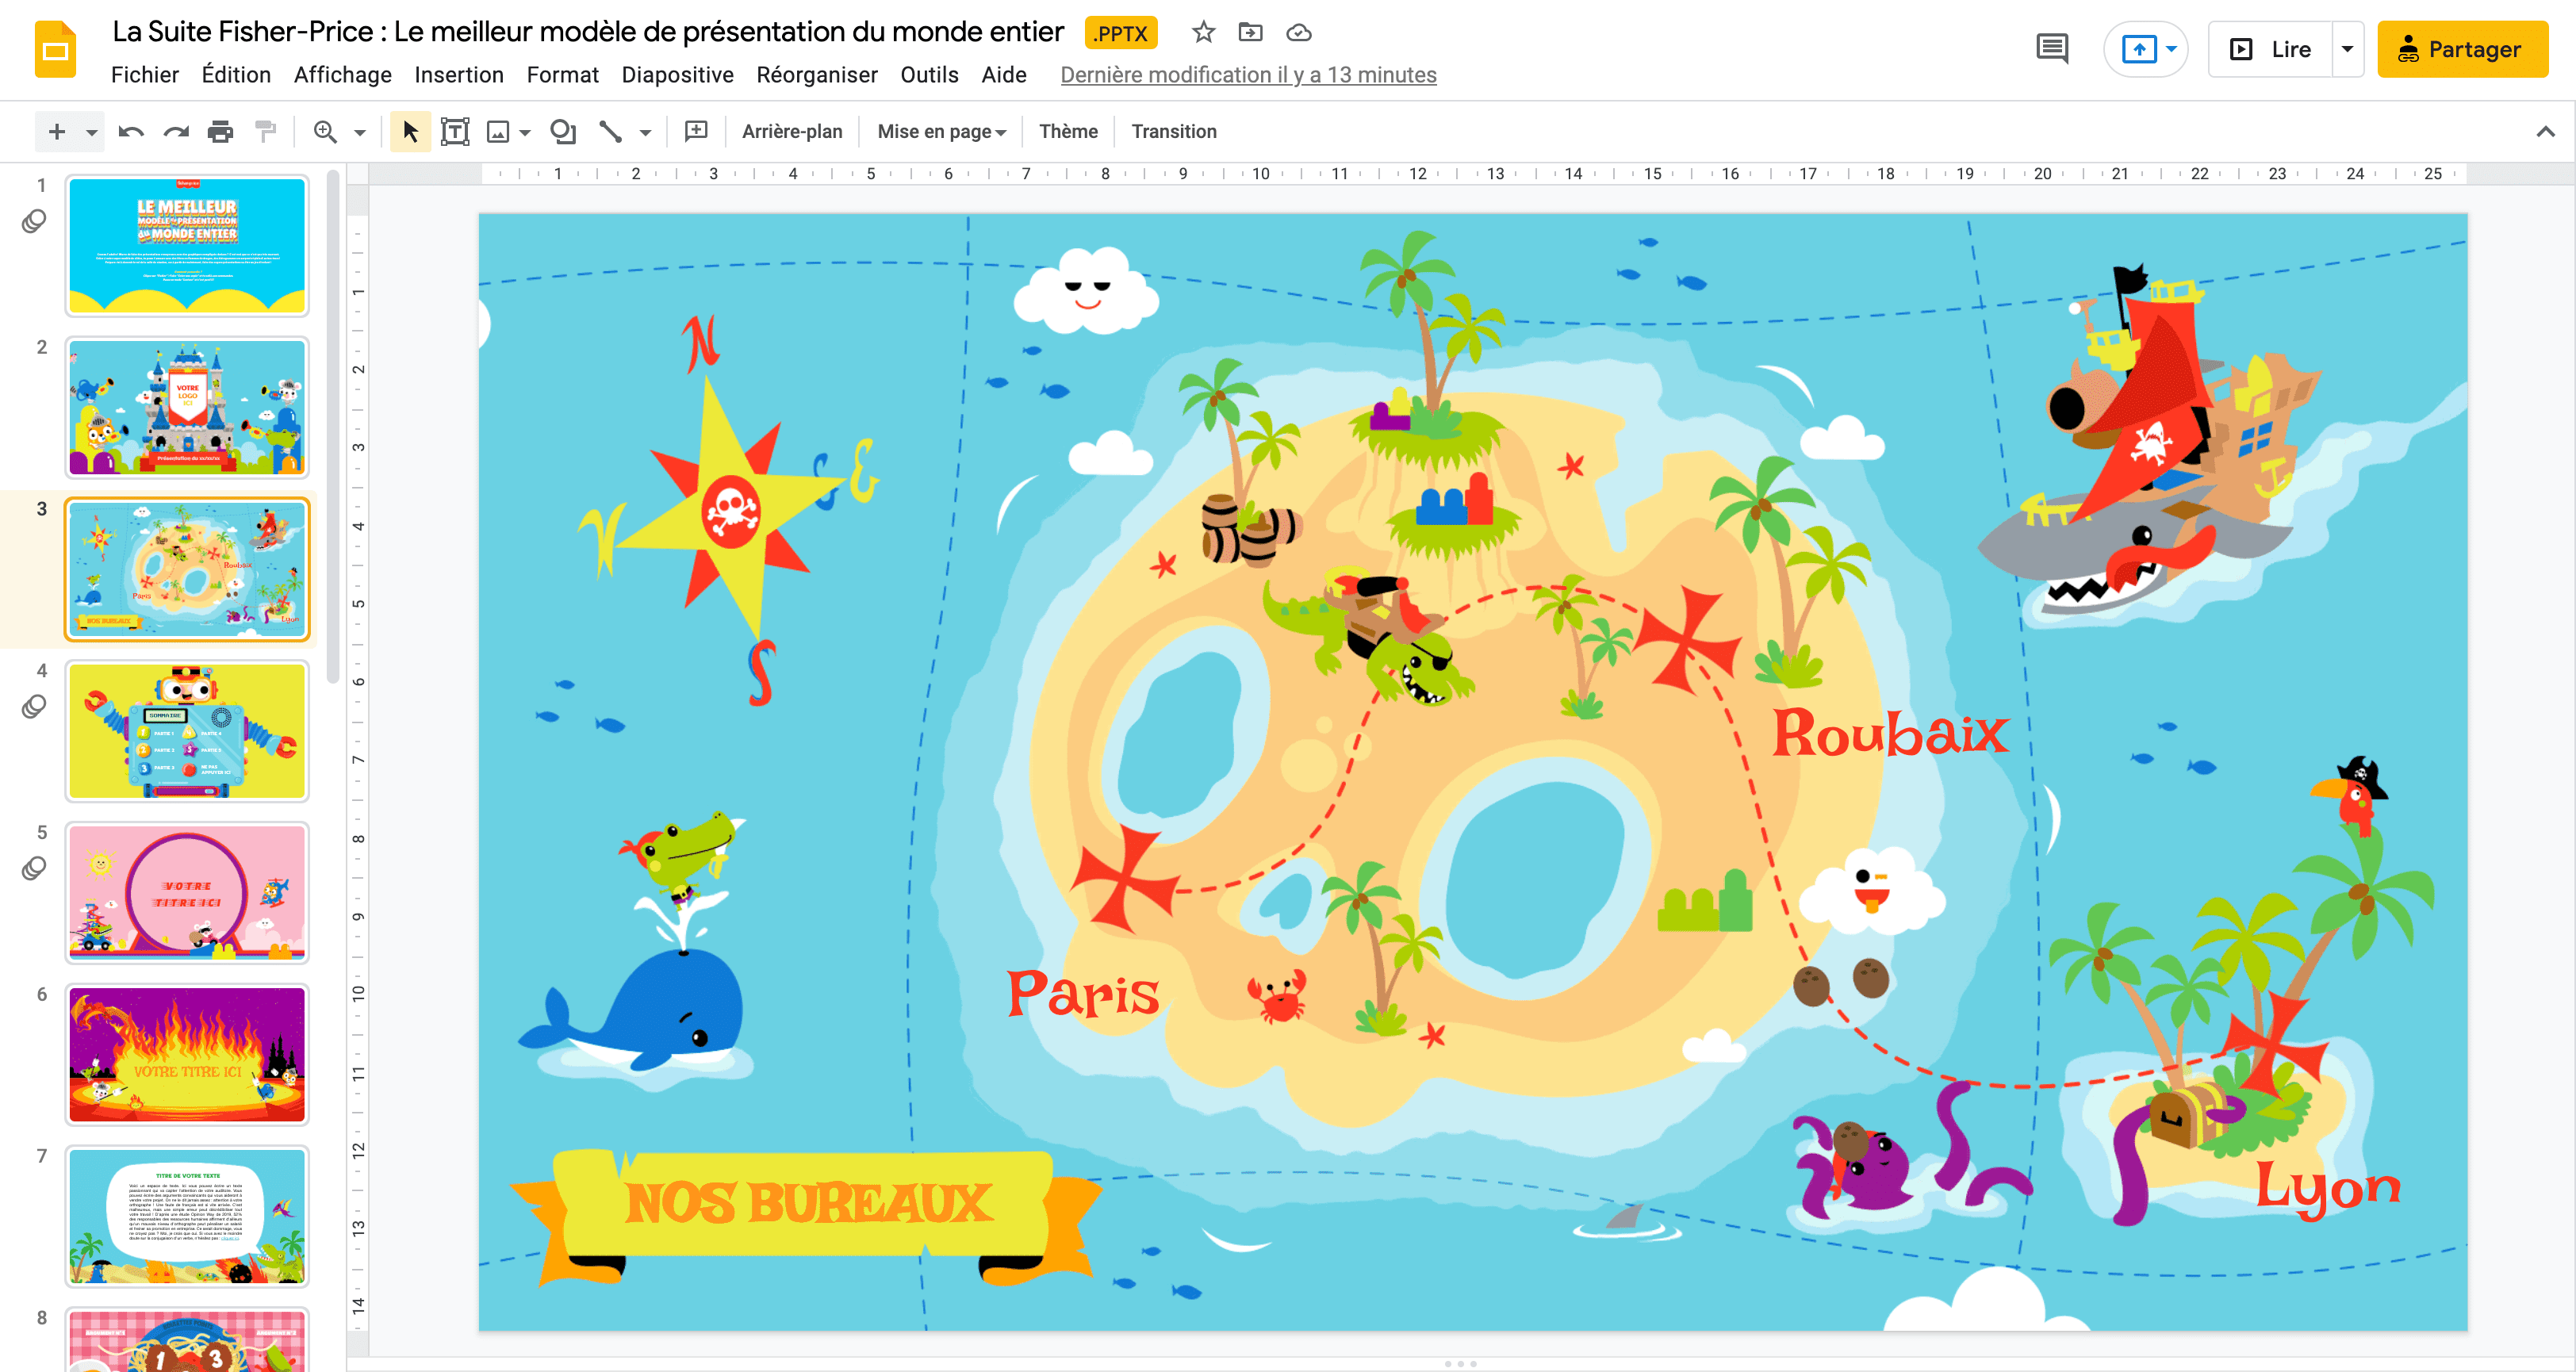The image size is (2576, 1372).
Task: Star this presentation
Action: (1203, 33)
